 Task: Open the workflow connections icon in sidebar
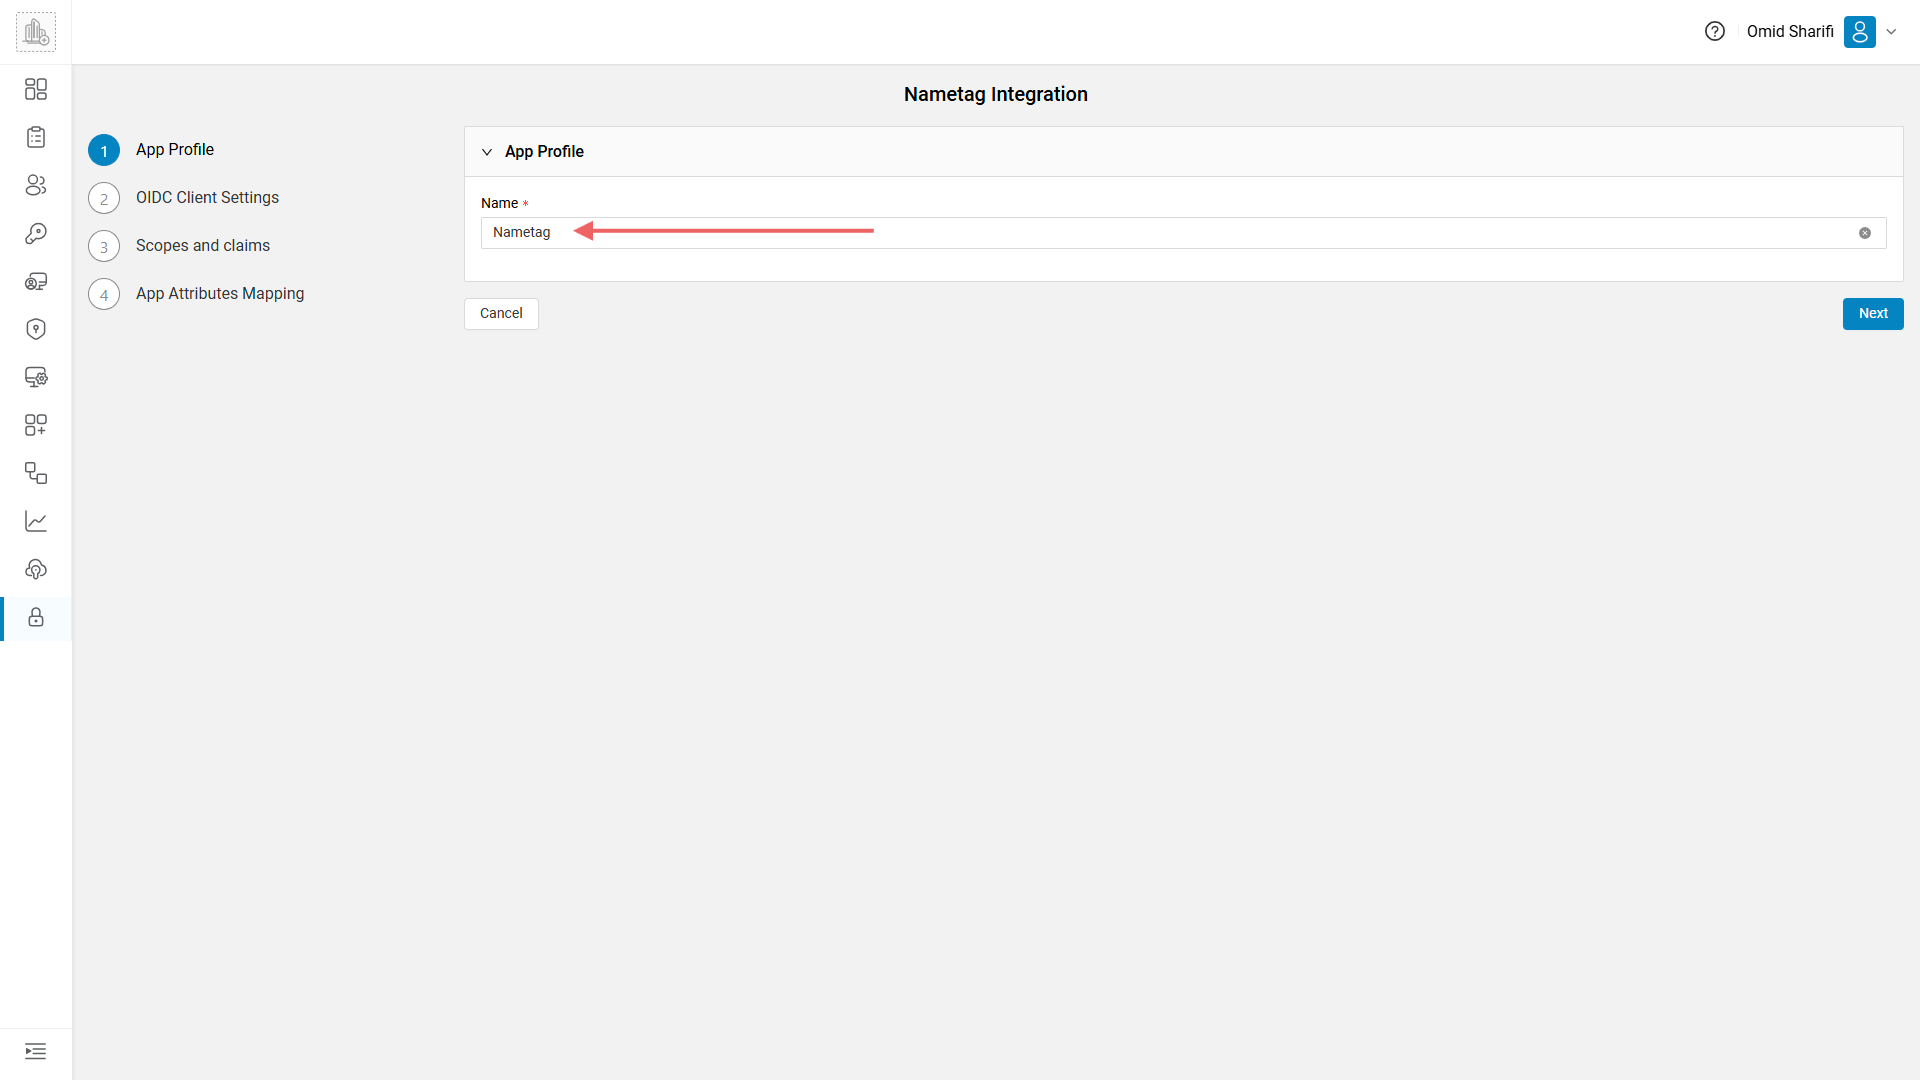[x=36, y=473]
